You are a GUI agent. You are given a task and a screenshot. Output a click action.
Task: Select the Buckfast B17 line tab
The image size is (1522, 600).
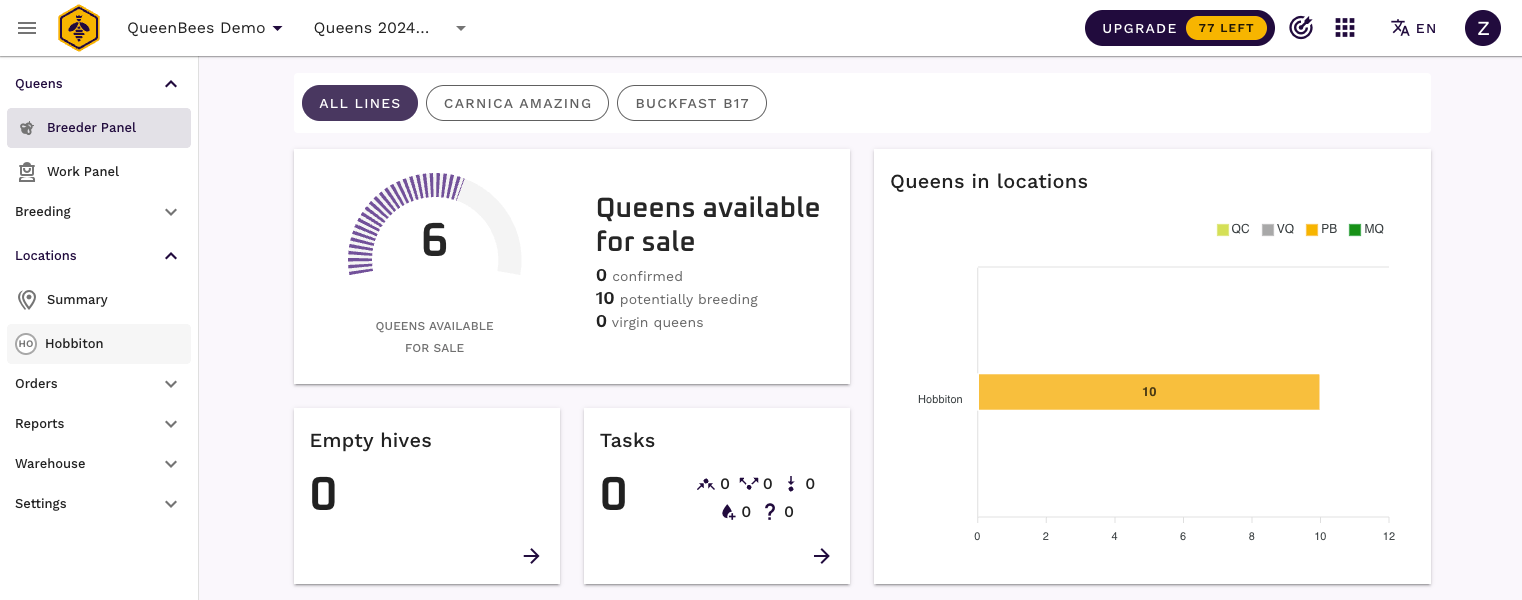point(692,103)
